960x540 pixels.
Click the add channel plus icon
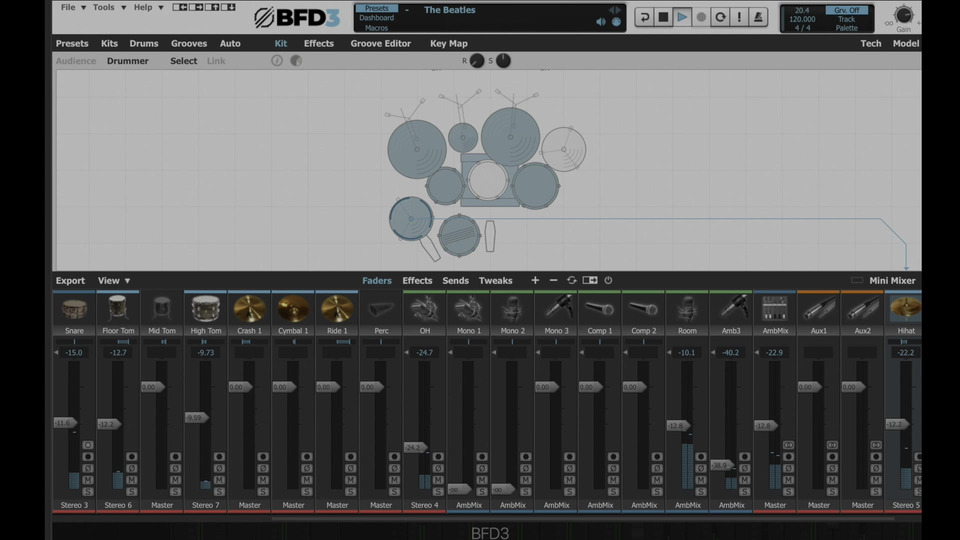pyautogui.click(x=535, y=280)
